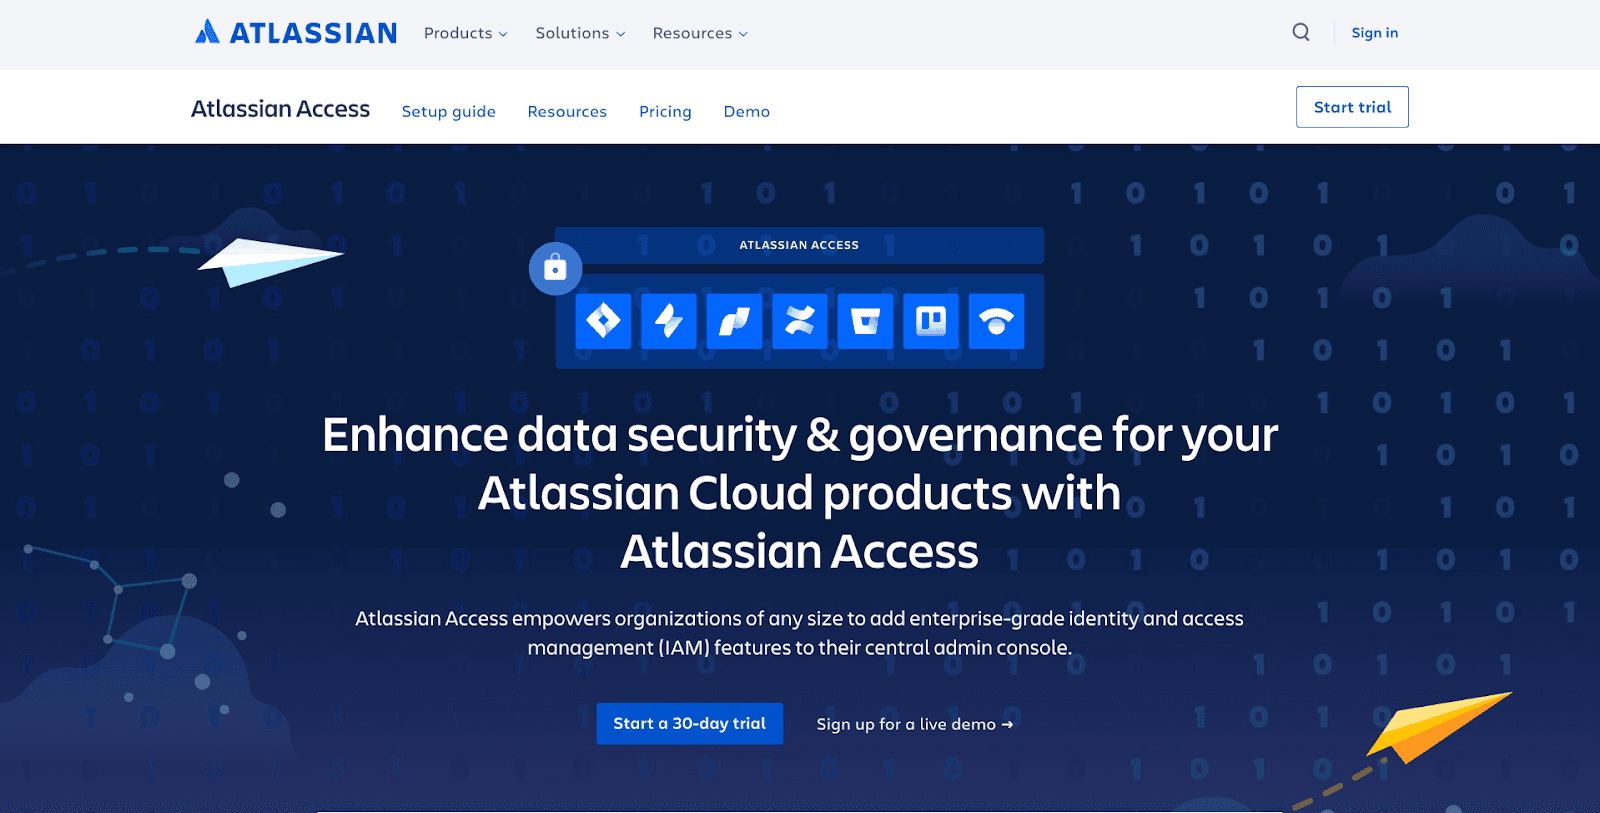Go to the Pricing page

(x=665, y=111)
